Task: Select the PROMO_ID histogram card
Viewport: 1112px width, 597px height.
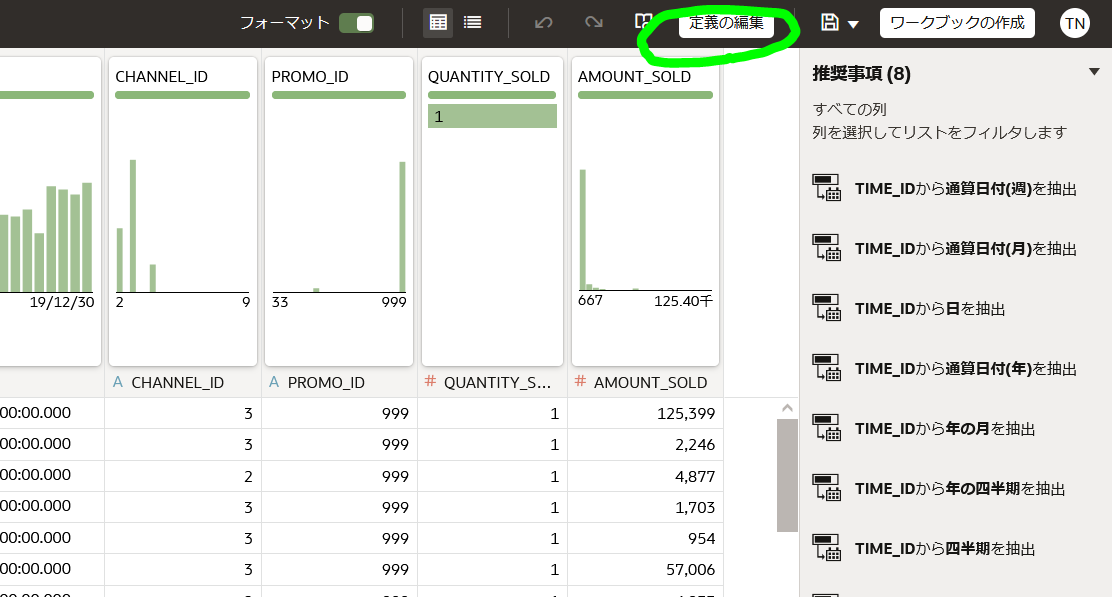Action: click(x=339, y=211)
